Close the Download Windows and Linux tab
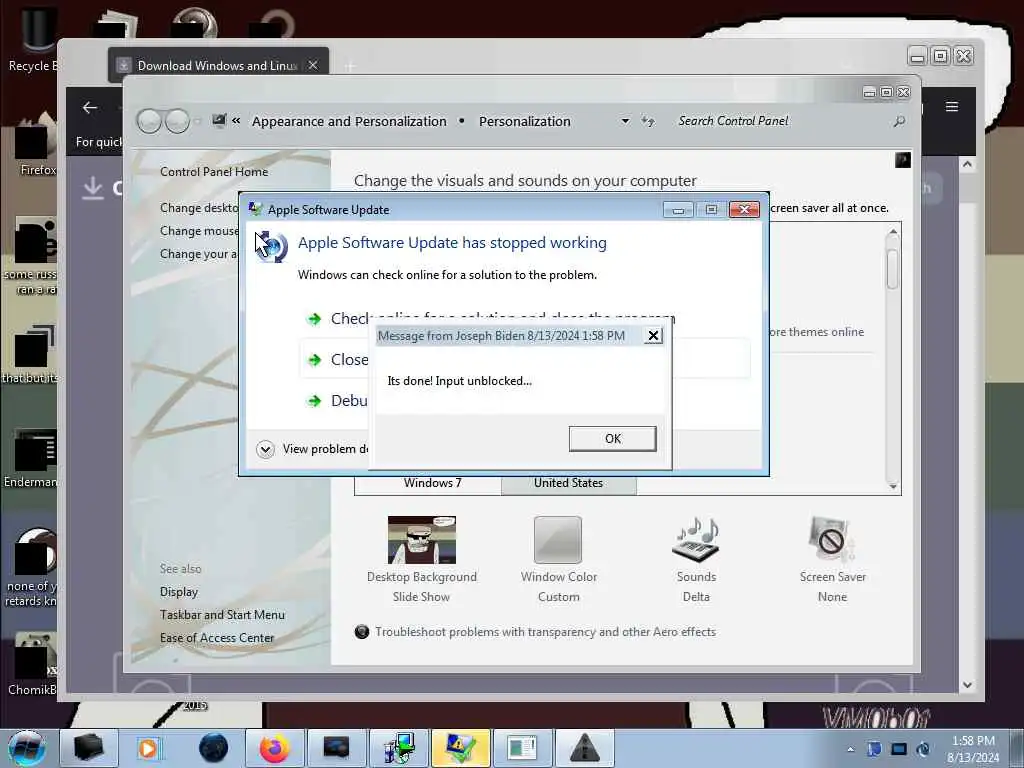The image size is (1024, 768). point(313,65)
